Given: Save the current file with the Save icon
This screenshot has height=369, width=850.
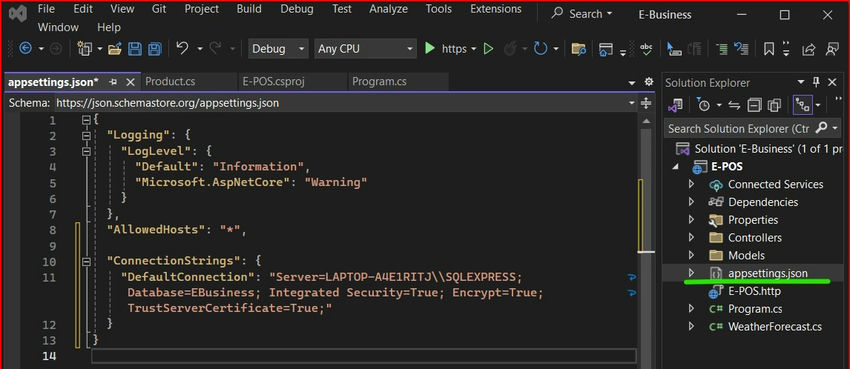Looking at the screenshot, I should pyautogui.click(x=134, y=49).
